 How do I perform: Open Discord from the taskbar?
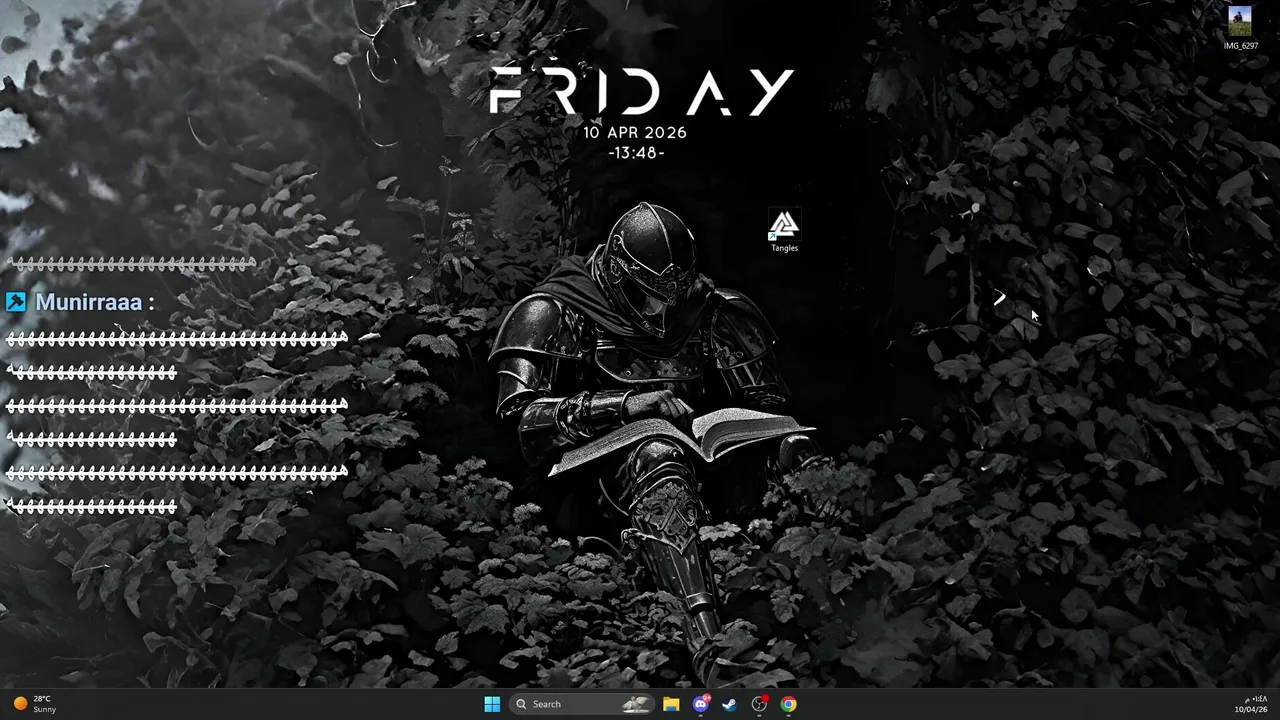point(701,704)
